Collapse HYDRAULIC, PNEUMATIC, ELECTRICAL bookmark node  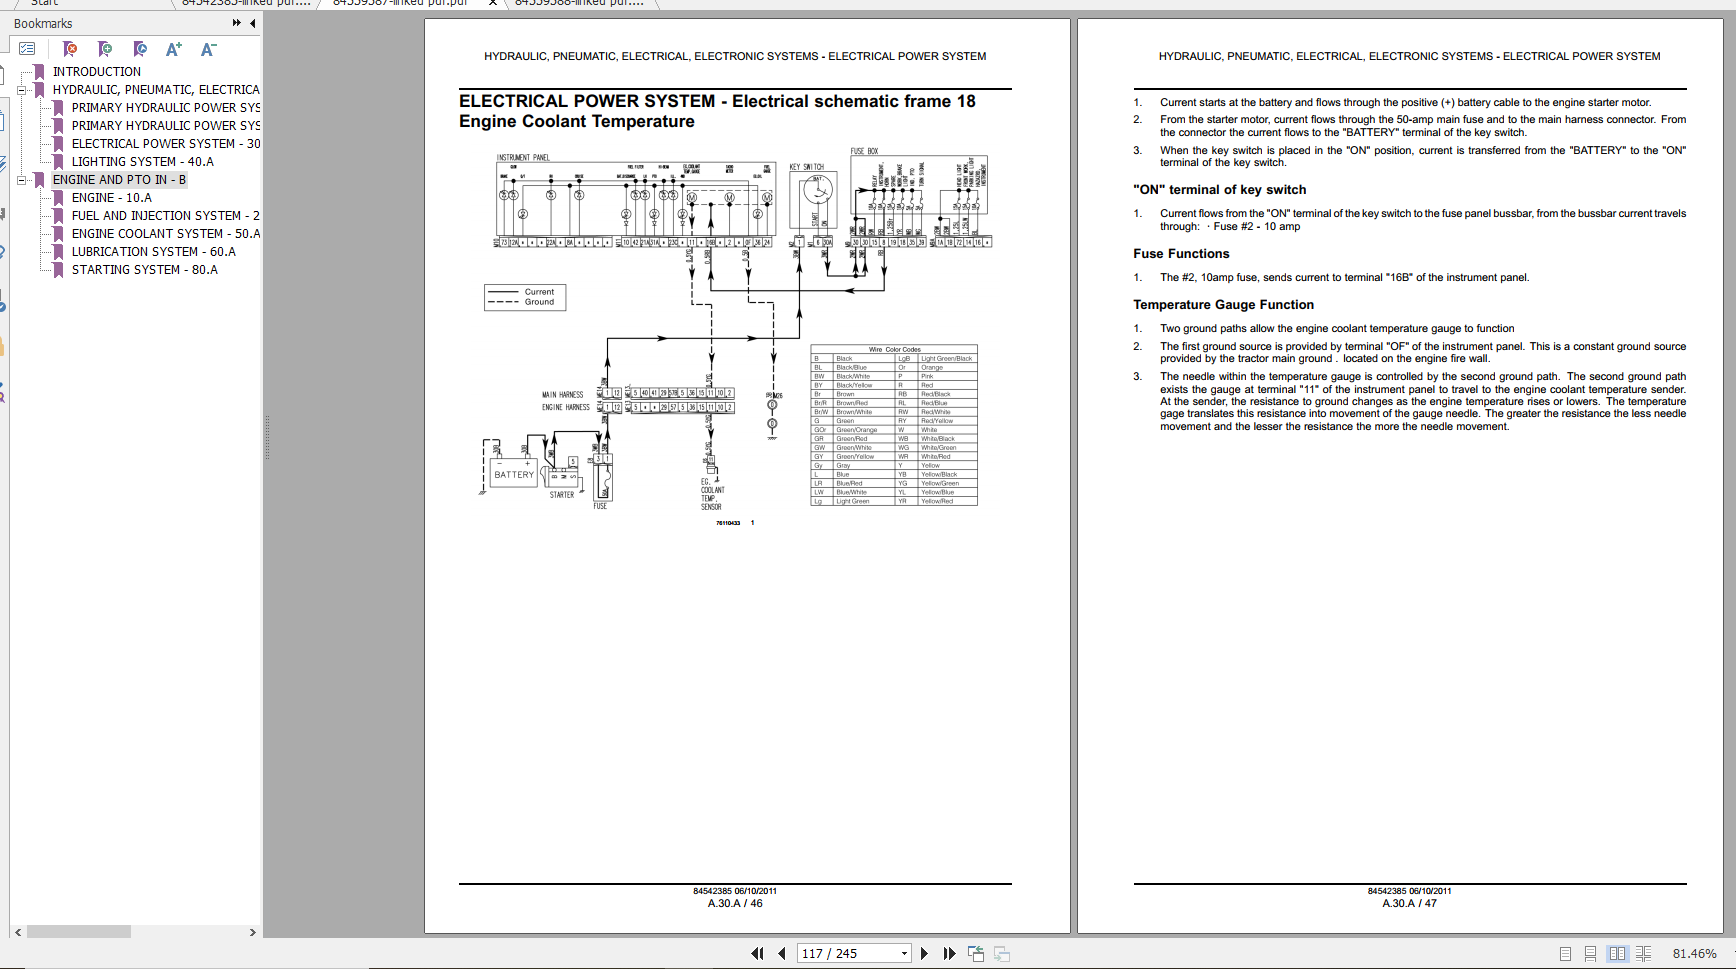pyautogui.click(x=22, y=90)
